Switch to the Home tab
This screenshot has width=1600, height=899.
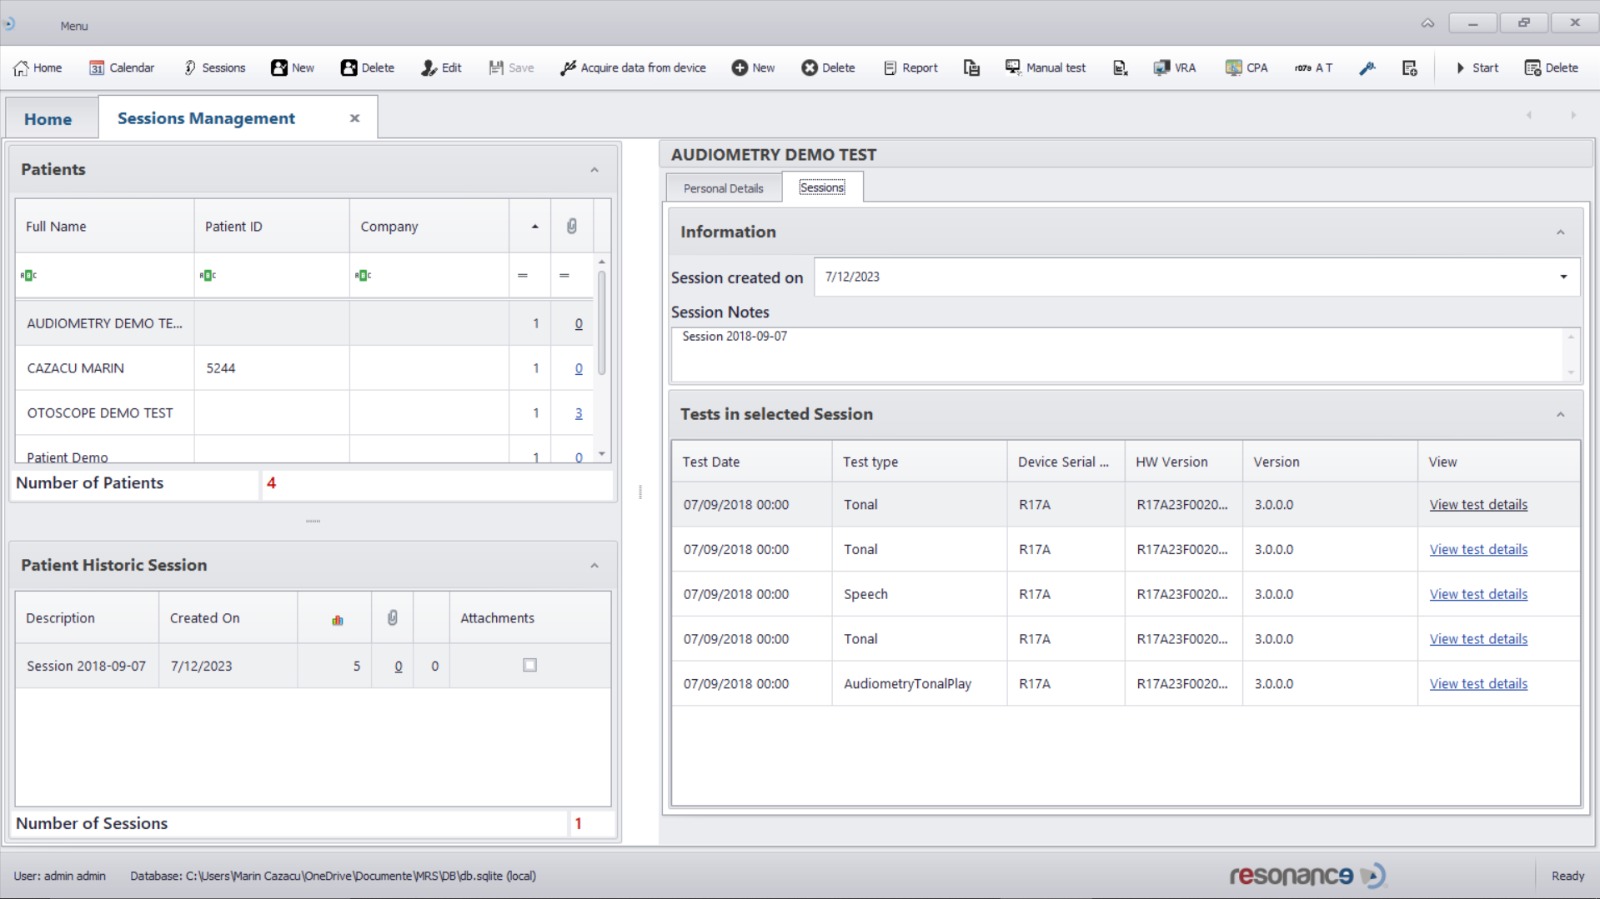48,119
